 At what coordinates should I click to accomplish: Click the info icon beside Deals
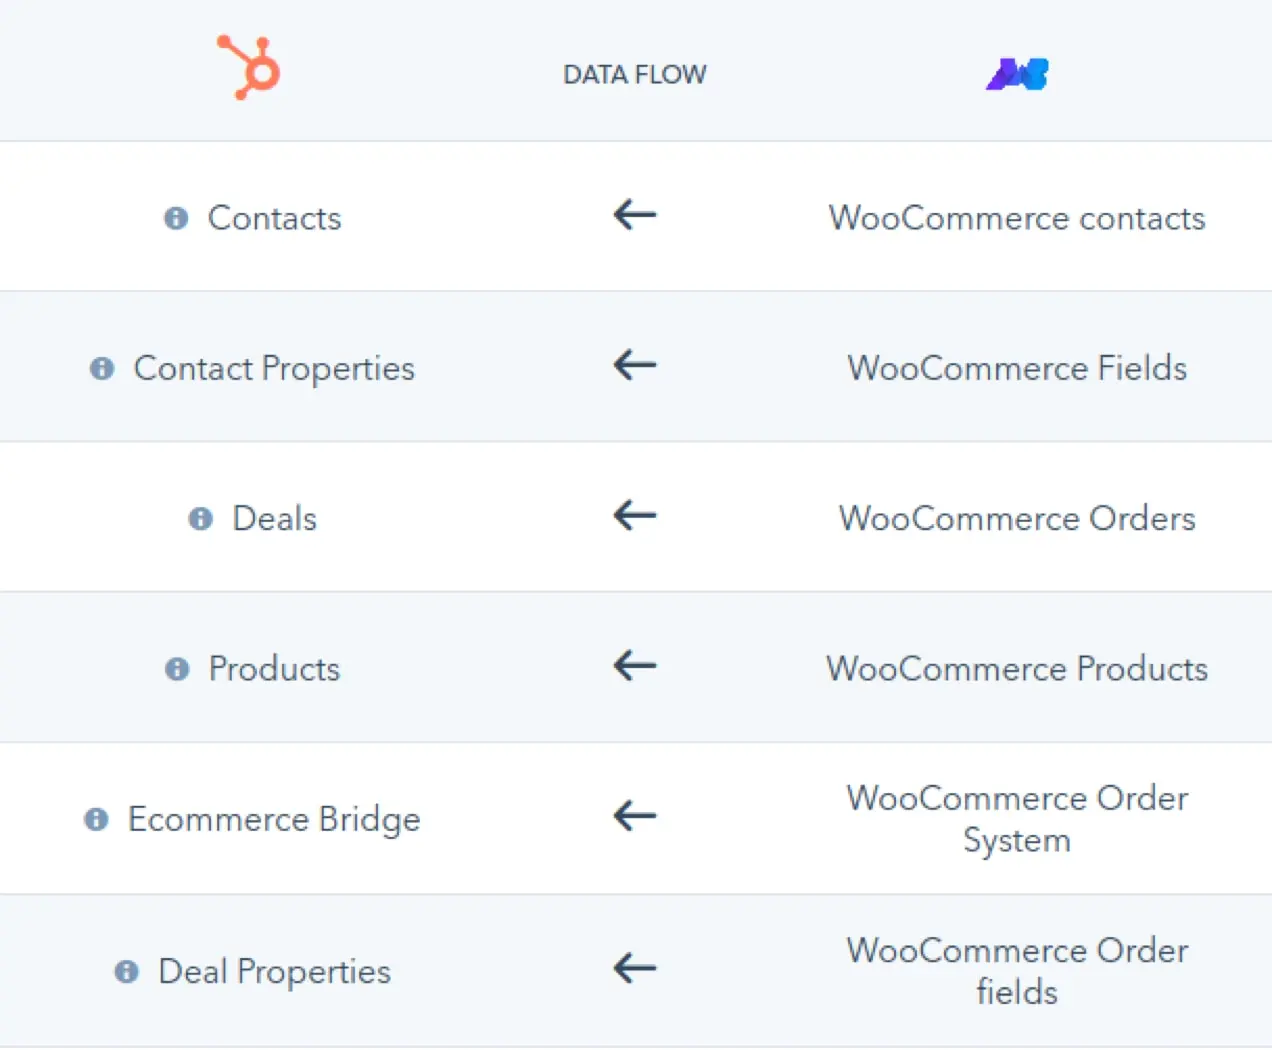pyautogui.click(x=201, y=518)
